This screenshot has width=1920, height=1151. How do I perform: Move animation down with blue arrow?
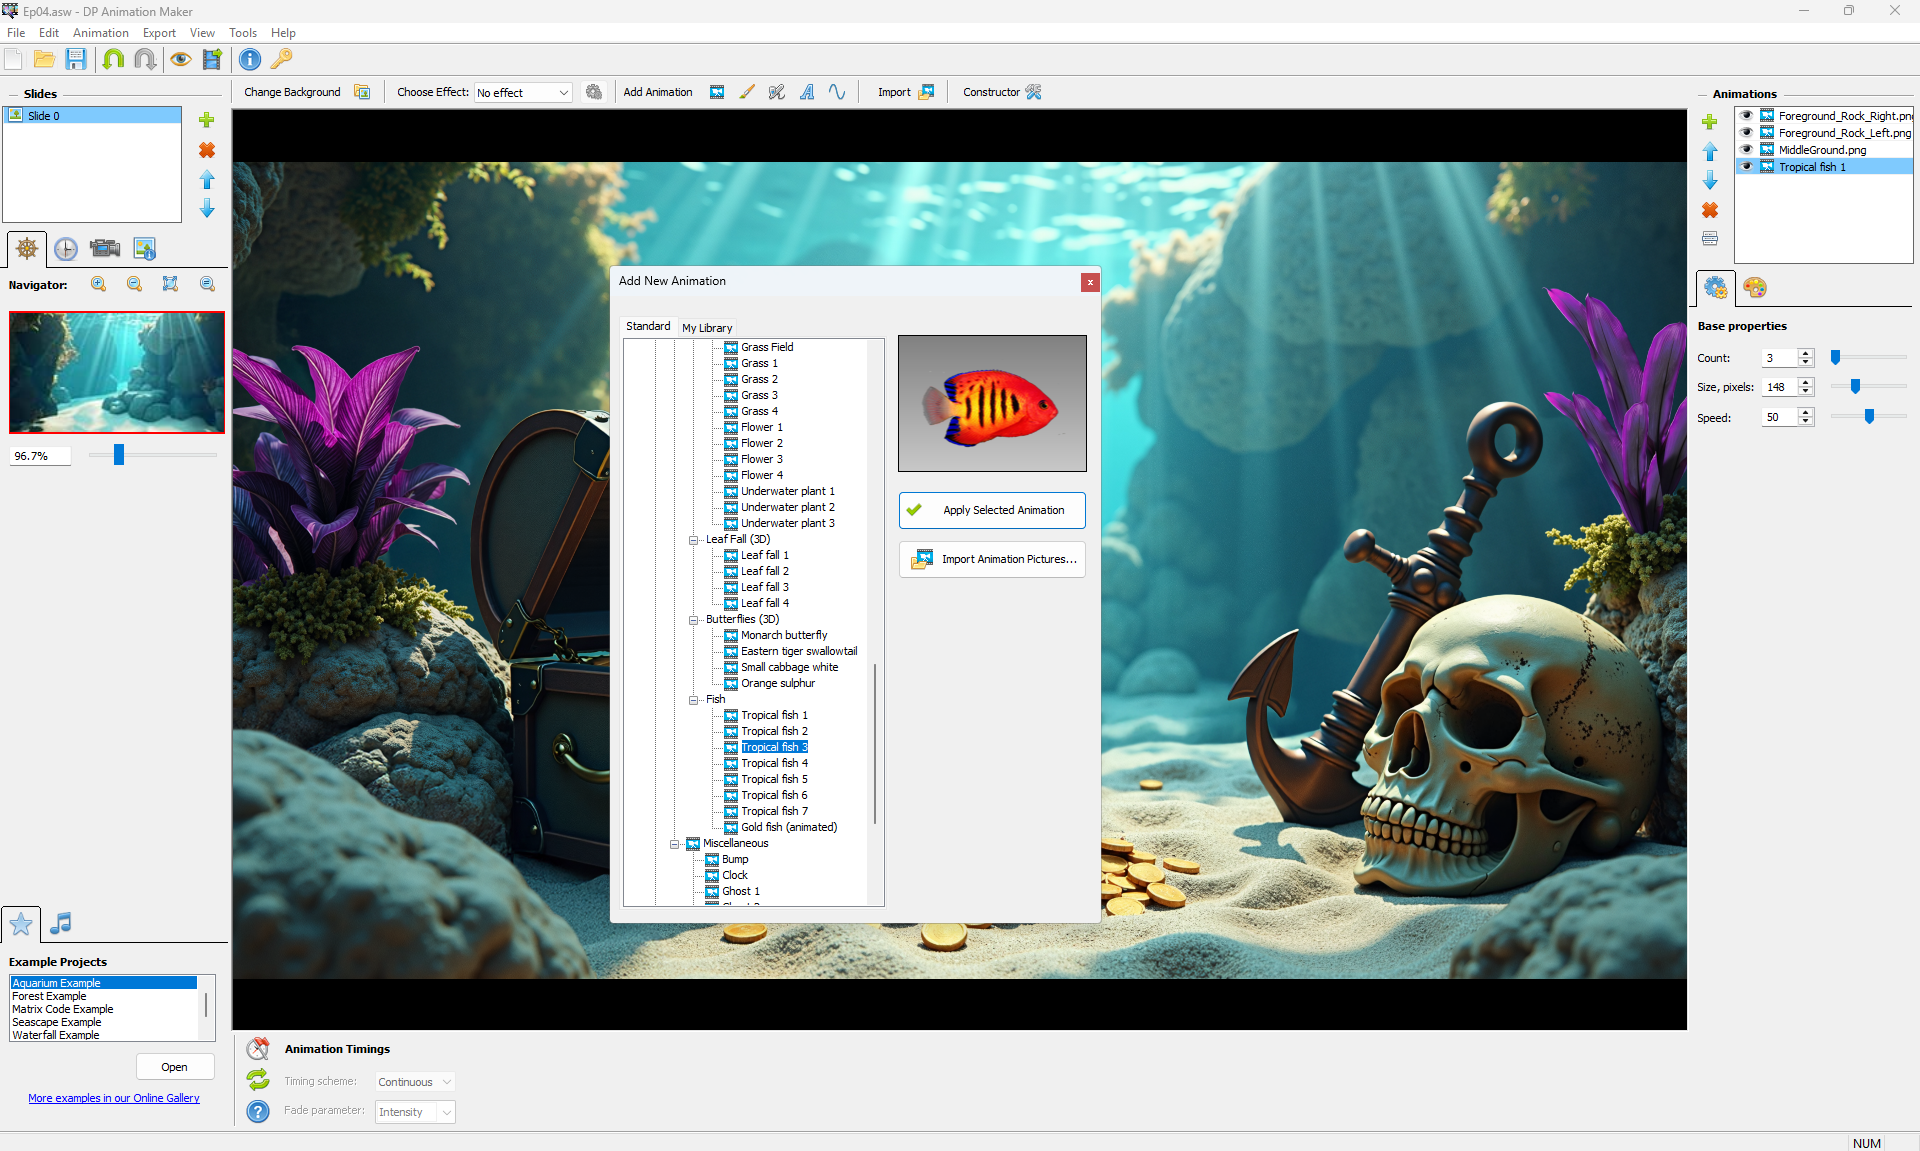(x=1710, y=181)
